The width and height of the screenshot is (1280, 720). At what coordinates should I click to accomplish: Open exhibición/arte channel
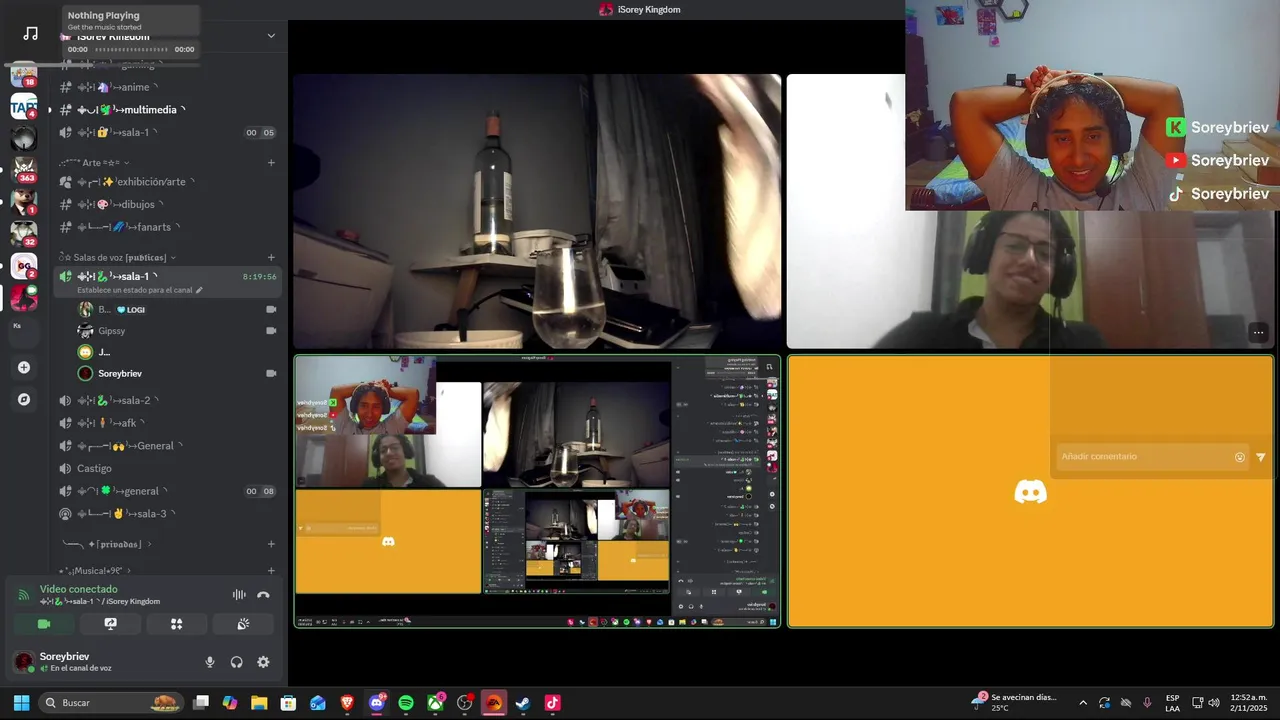[168, 182]
